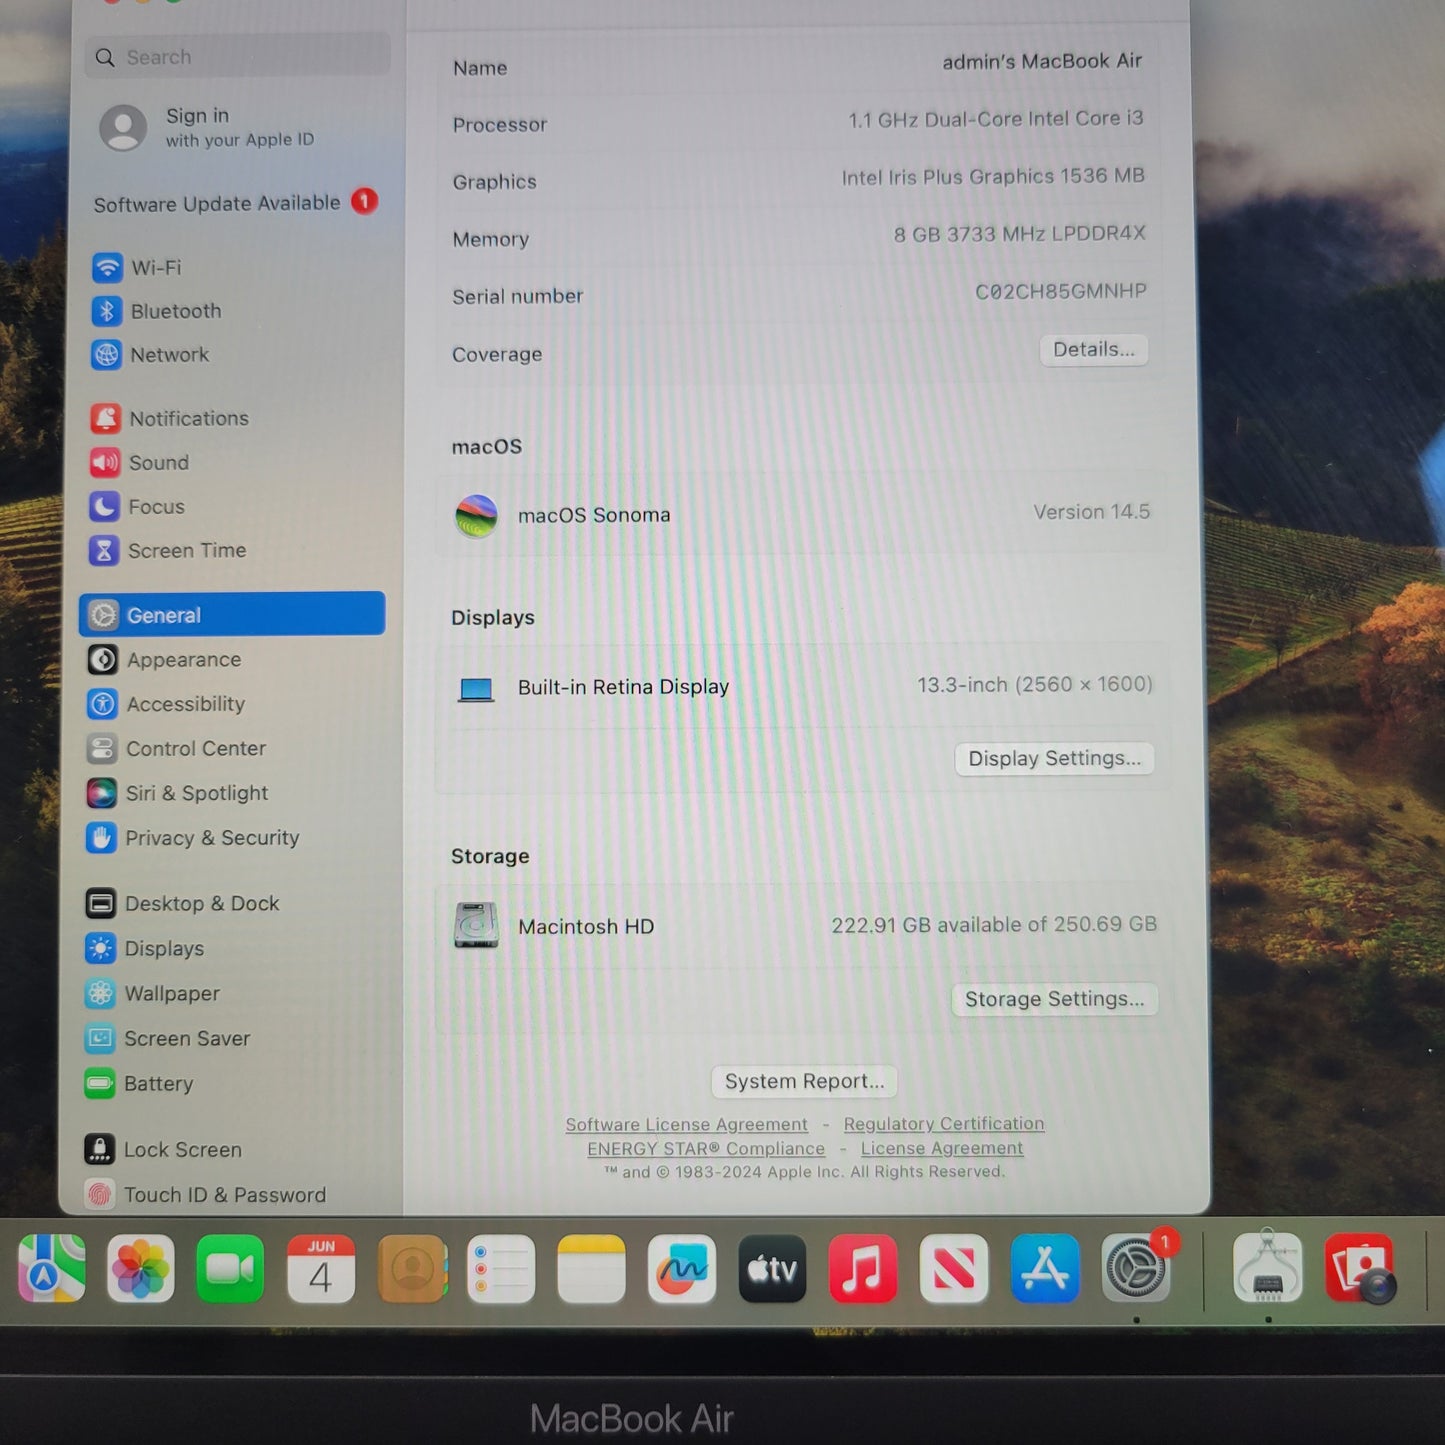Screen dimensions: 1445x1445
Task: Click 1.1 GHz Dual-Core Intel Core i3
Action: pos(996,119)
